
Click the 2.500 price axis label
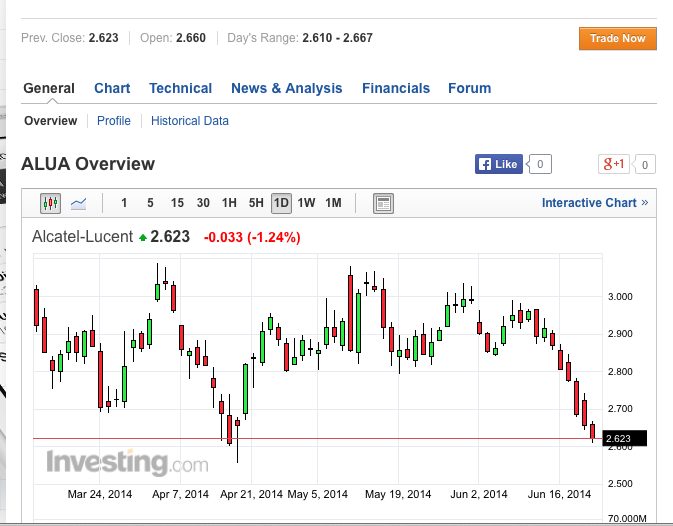[x=620, y=484]
